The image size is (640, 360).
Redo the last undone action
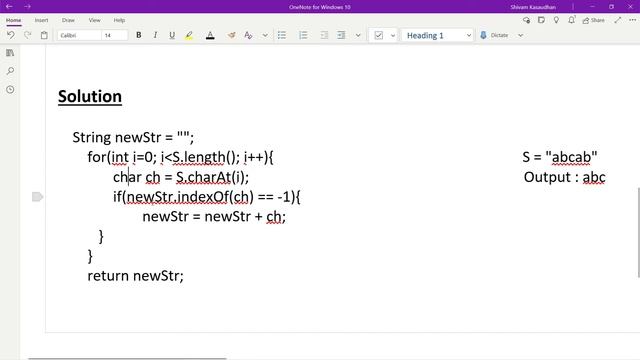pos(27,35)
